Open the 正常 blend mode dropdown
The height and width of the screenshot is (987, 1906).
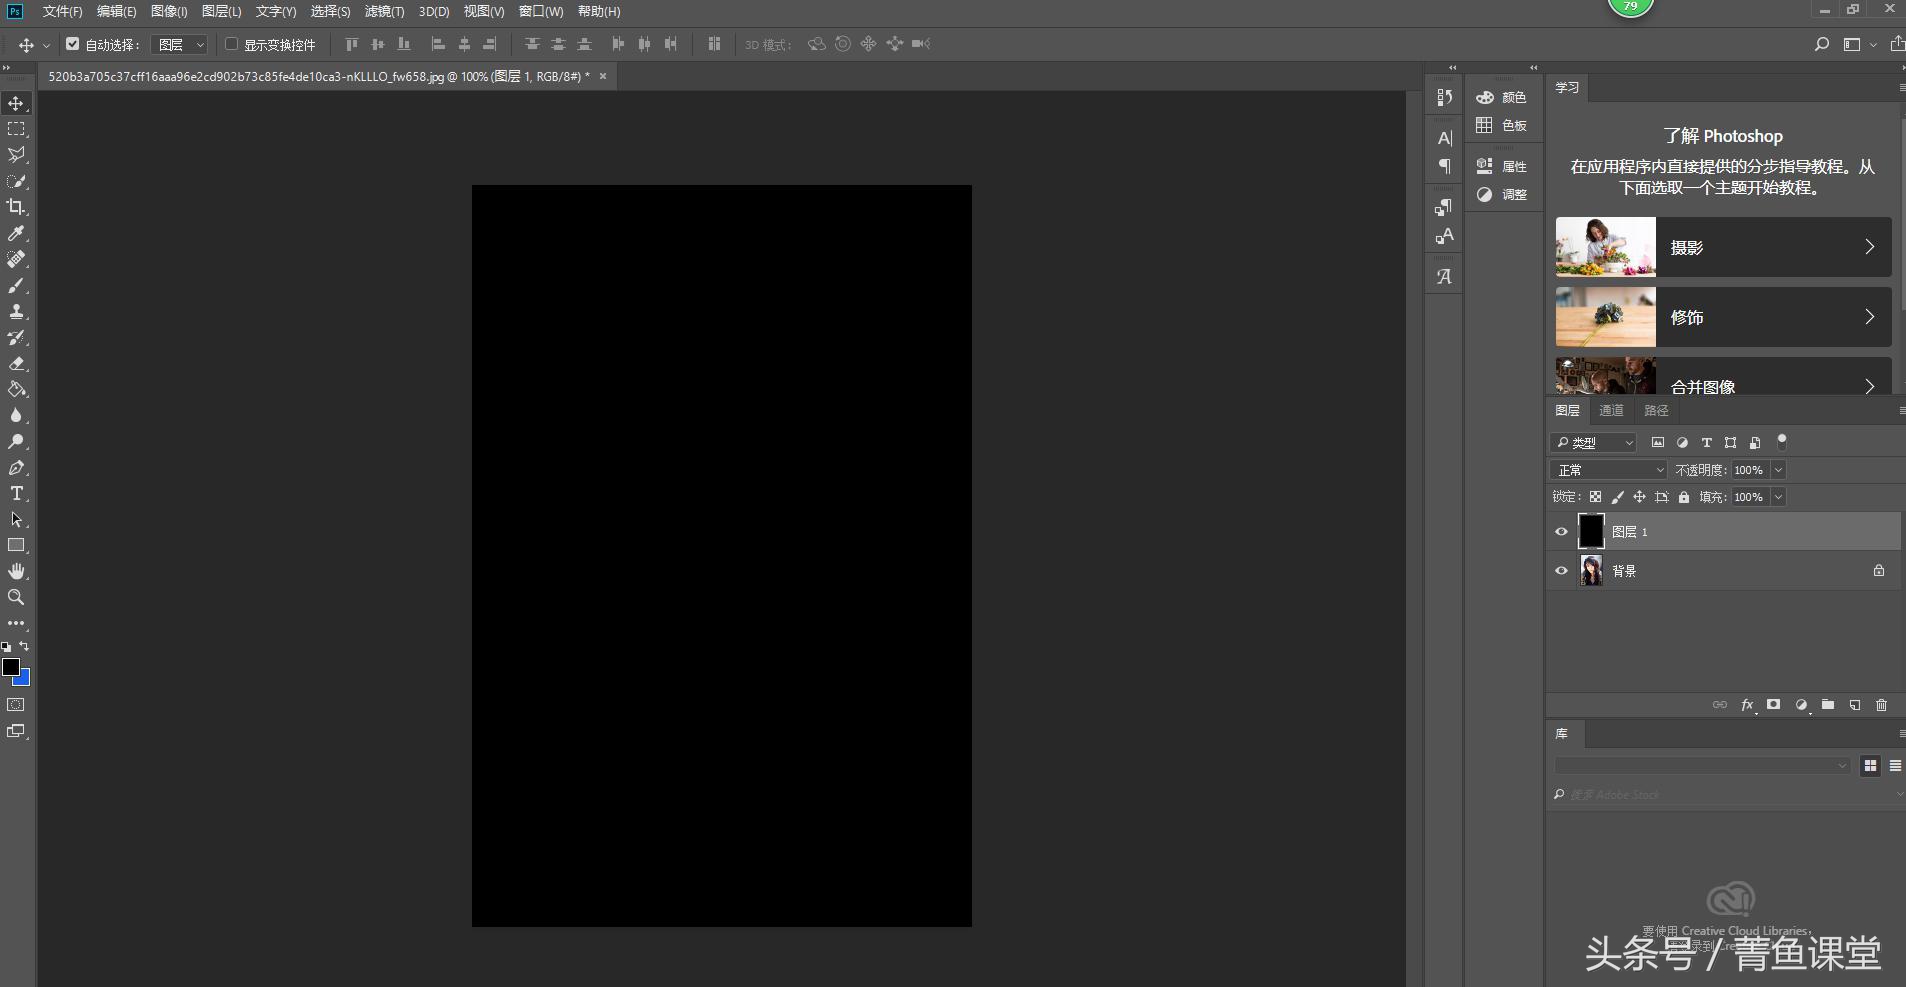pyautogui.click(x=1608, y=470)
